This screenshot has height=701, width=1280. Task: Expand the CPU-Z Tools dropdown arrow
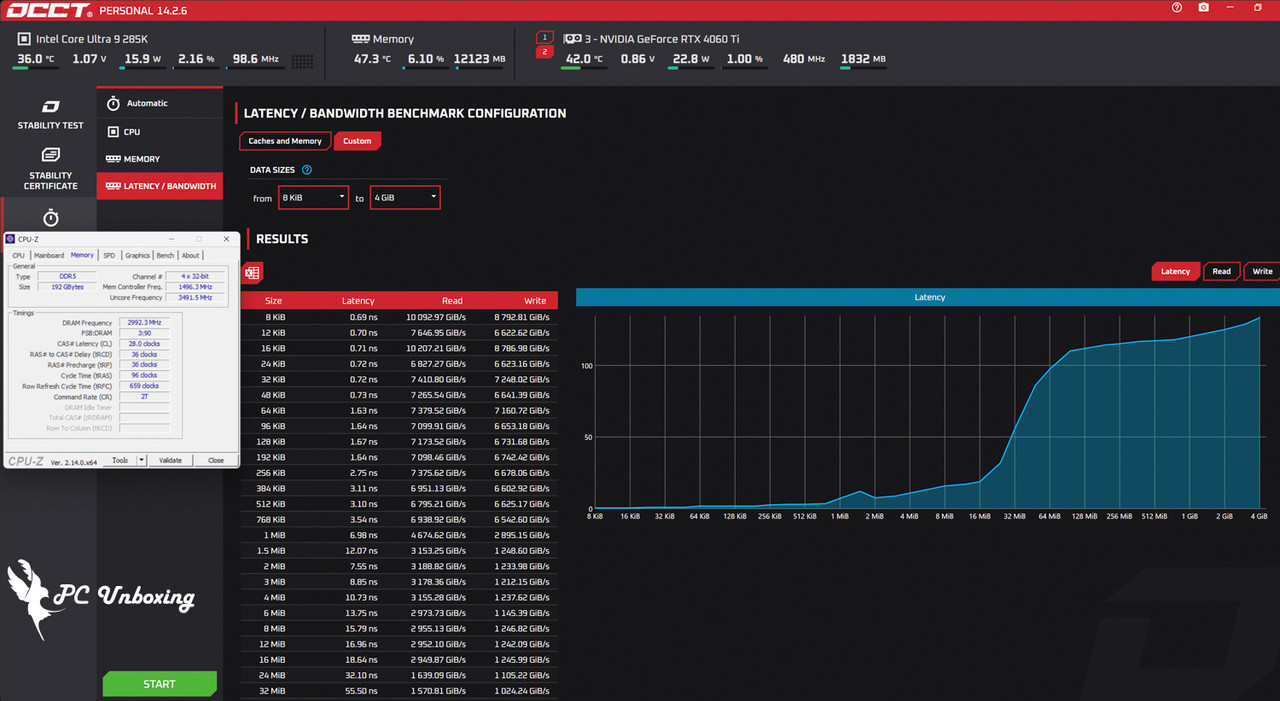[x=142, y=460]
